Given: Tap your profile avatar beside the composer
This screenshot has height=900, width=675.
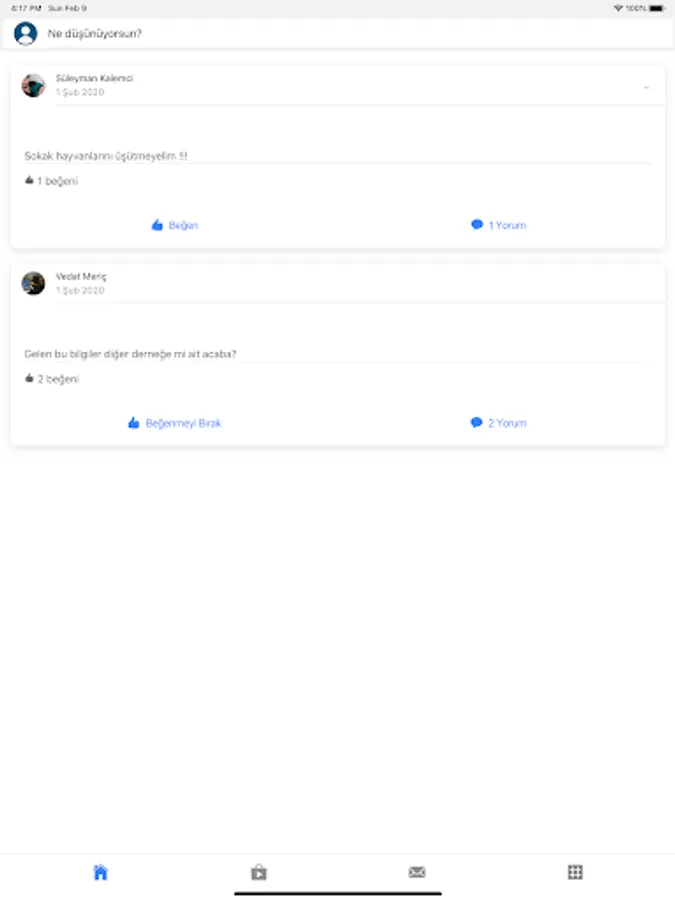Looking at the screenshot, I should (25, 33).
